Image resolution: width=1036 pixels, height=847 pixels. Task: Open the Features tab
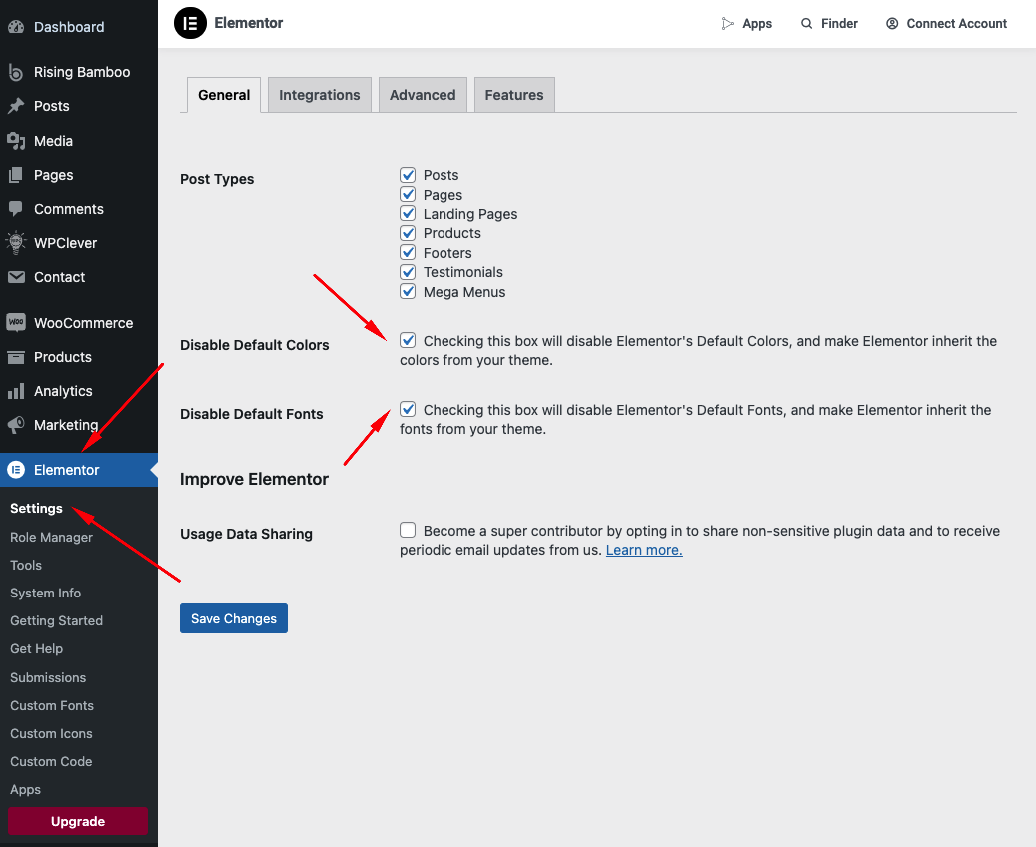pyautogui.click(x=514, y=95)
